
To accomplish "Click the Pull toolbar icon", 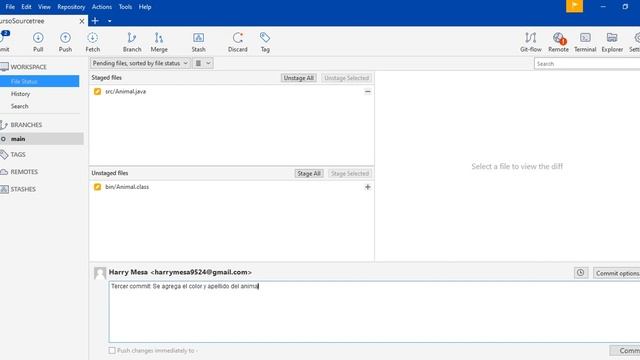I will (x=38, y=42).
